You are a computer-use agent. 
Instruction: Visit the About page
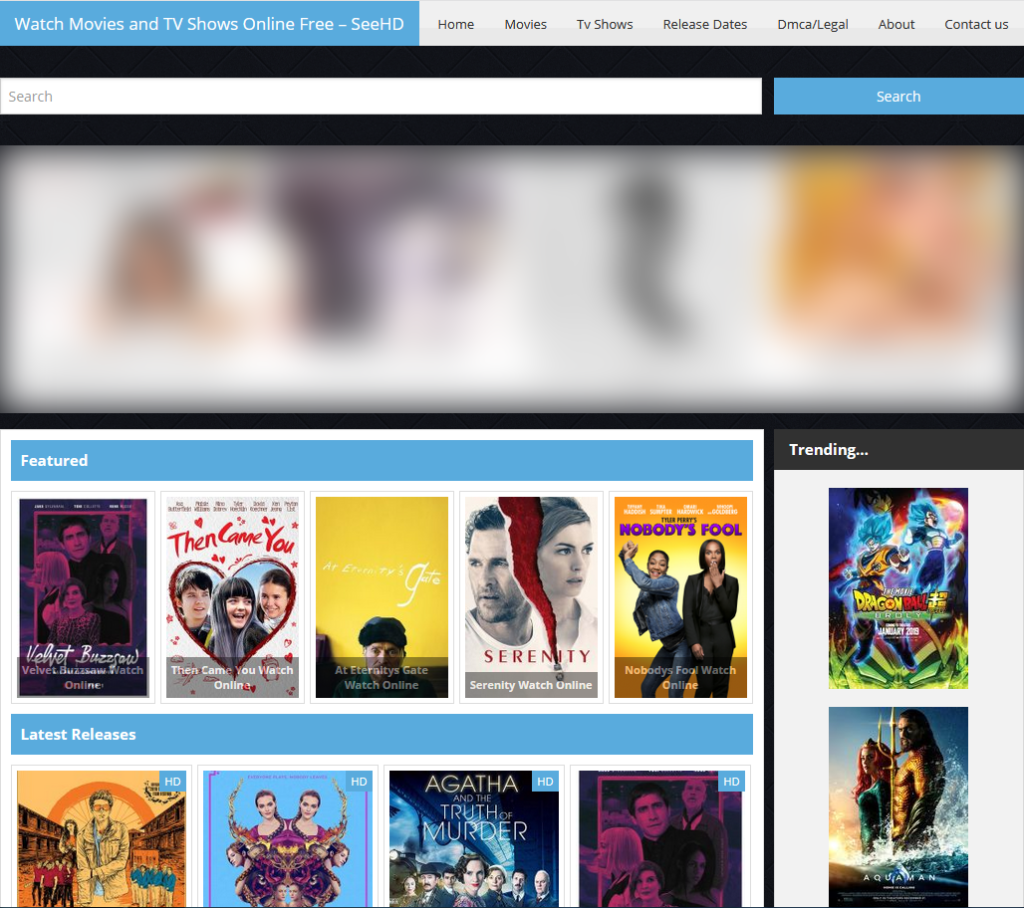[896, 24]
